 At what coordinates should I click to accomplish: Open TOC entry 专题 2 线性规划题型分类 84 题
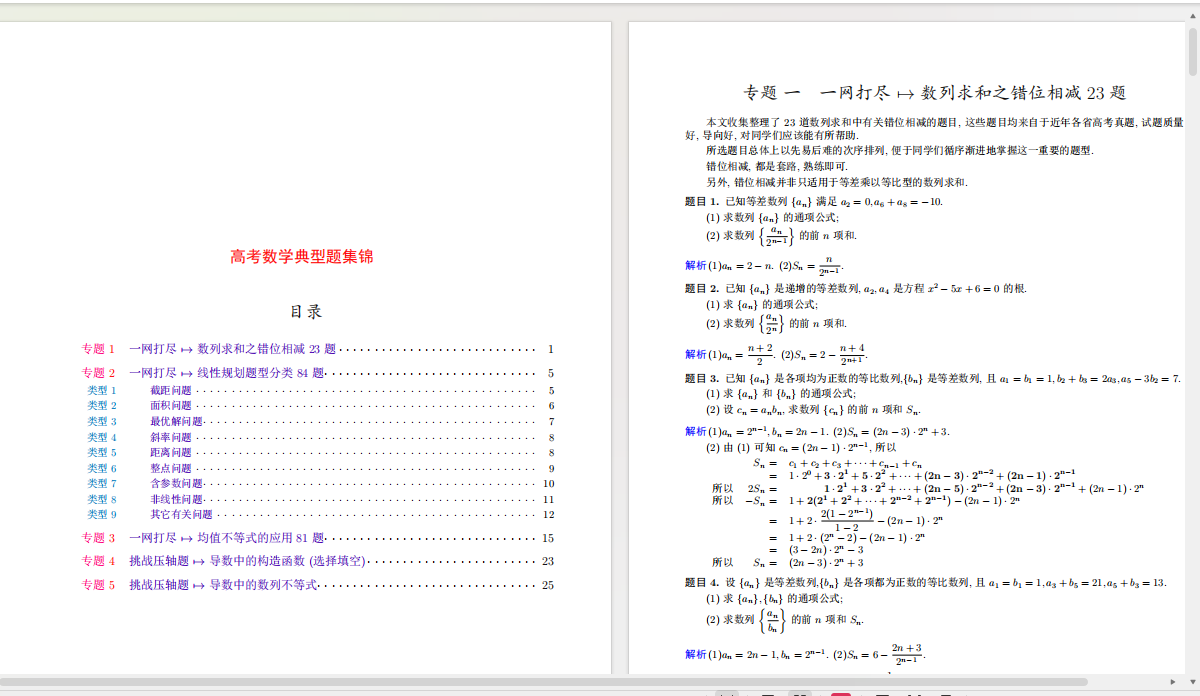[317, 373]
